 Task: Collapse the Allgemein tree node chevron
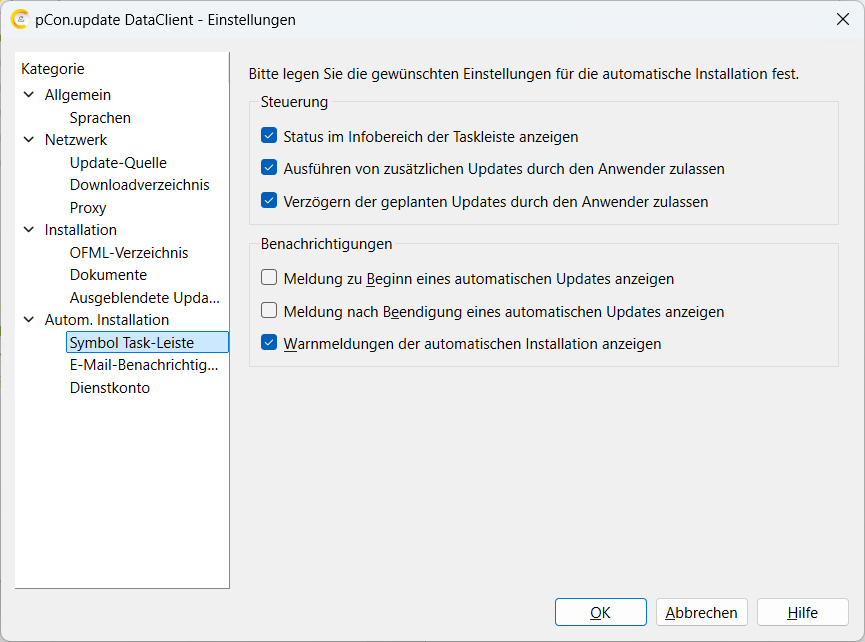click(x=29, y=95)
